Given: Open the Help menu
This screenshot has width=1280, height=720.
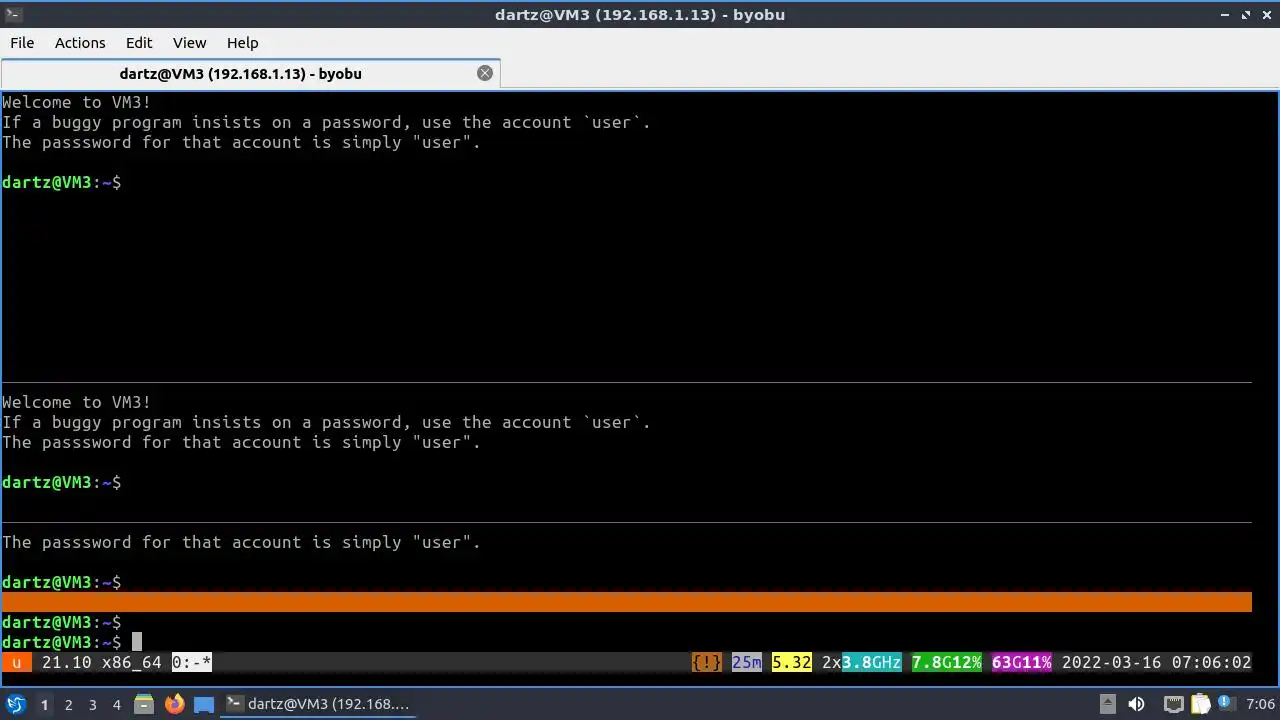Looking at the screenshot, I should pyautogui.click(x=242, y=43).
